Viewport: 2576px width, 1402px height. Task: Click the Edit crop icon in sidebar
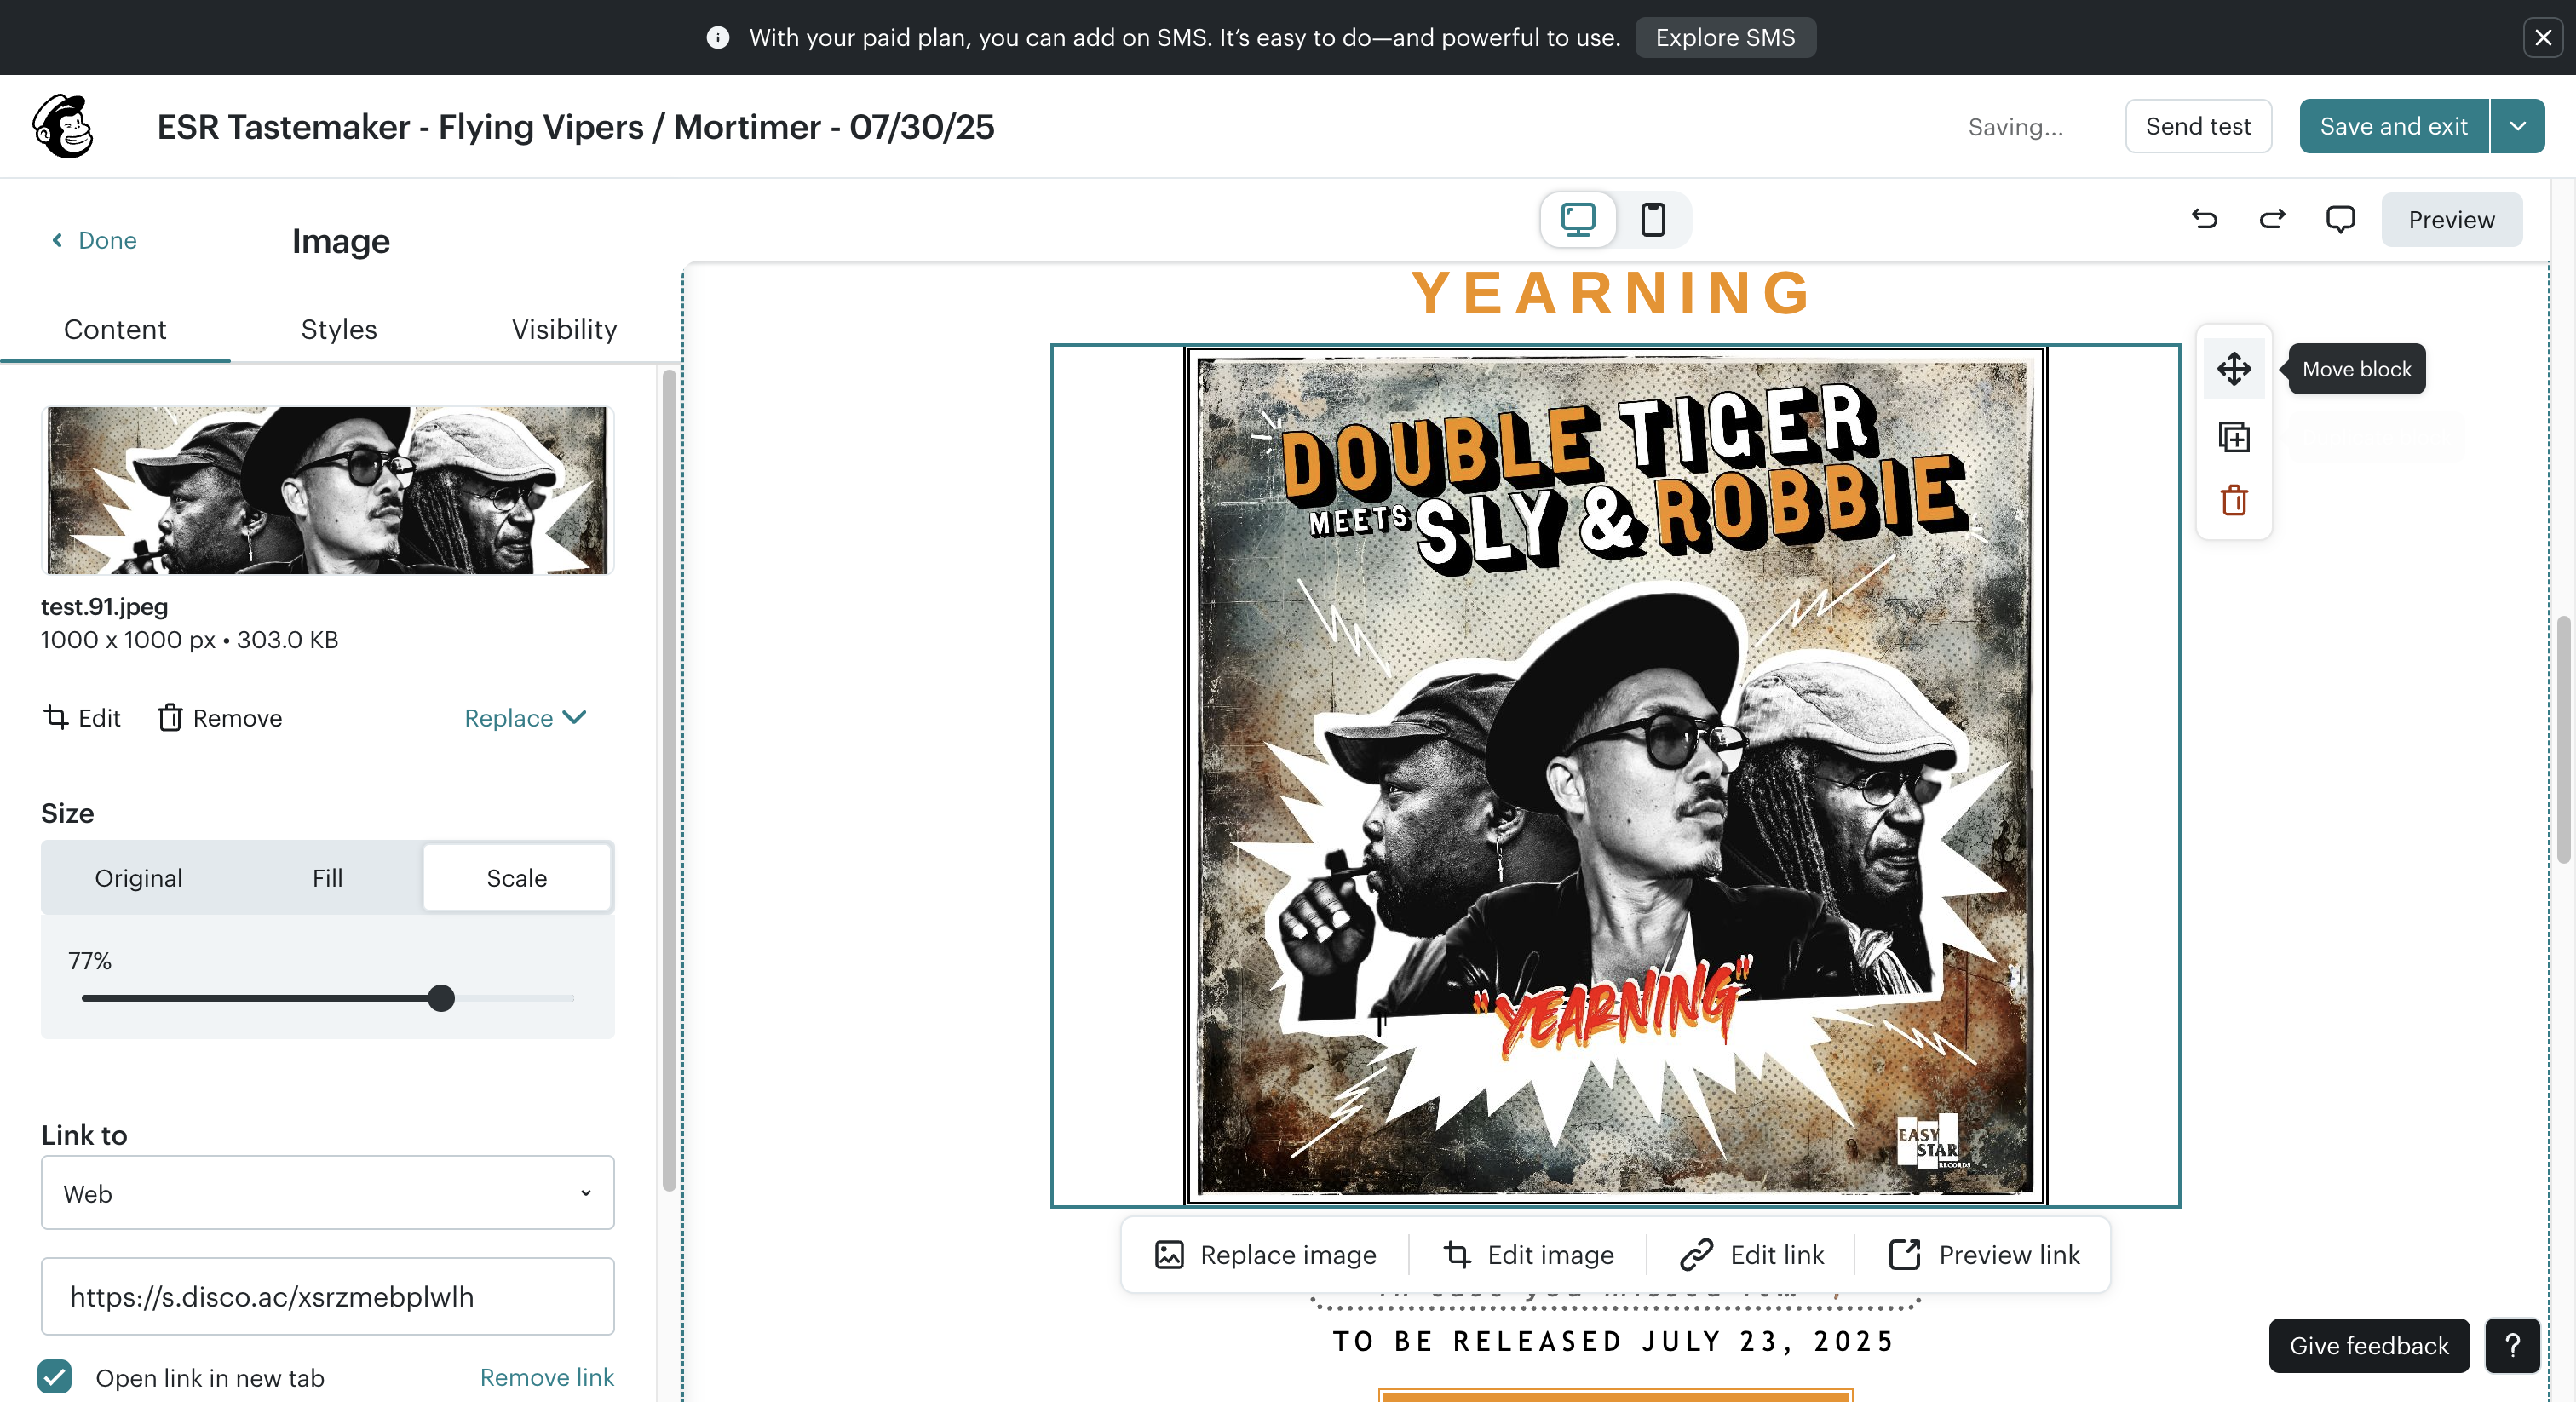[x=81, y=718]
